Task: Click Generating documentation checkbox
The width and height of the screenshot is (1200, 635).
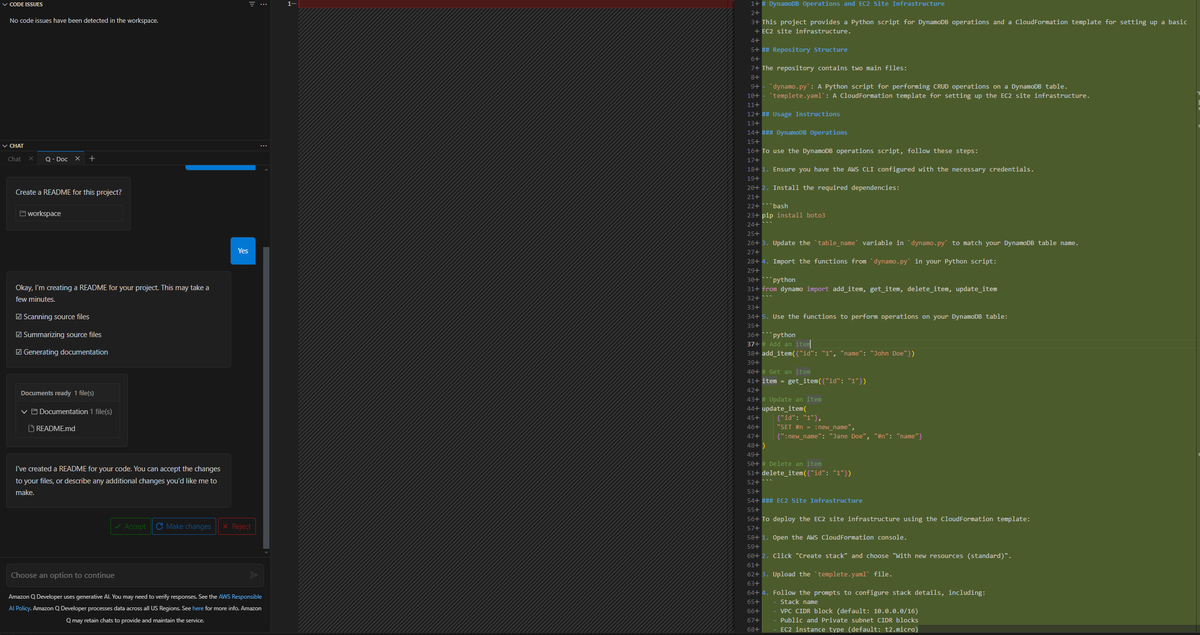Action: pyautogui.click(x=19, y=352)
